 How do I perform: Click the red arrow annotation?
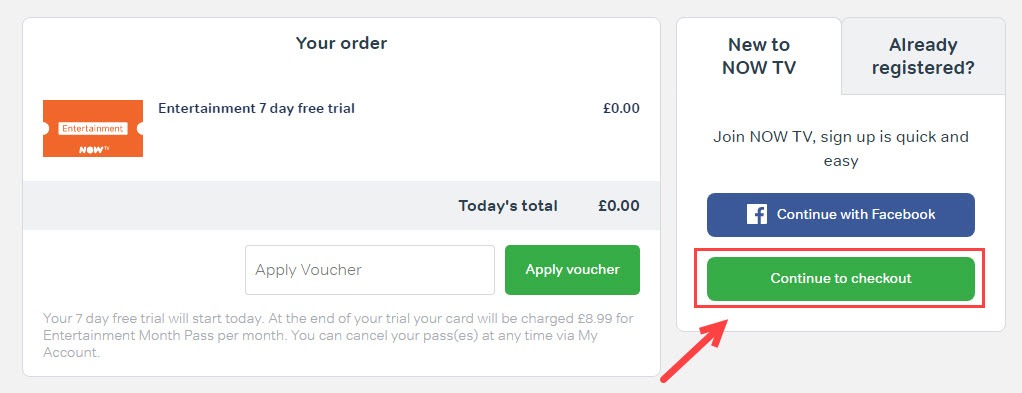point(694,349)
